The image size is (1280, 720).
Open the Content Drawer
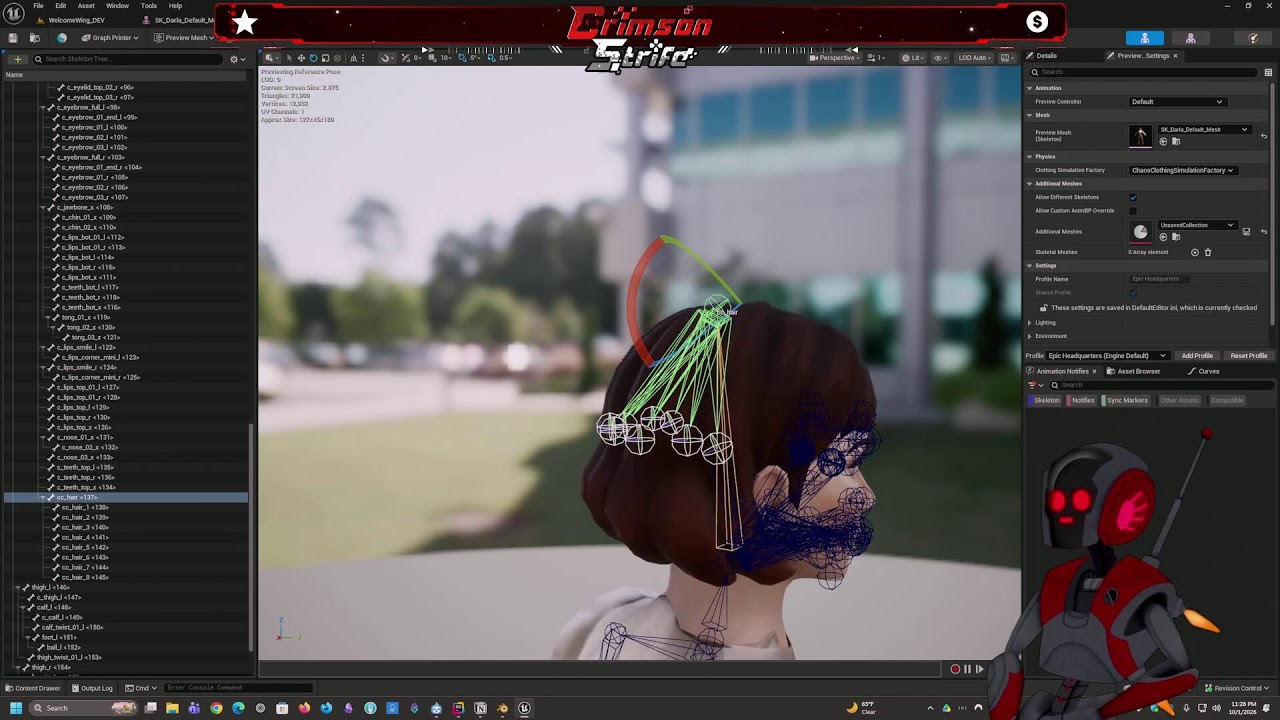(x=33, y=688)
